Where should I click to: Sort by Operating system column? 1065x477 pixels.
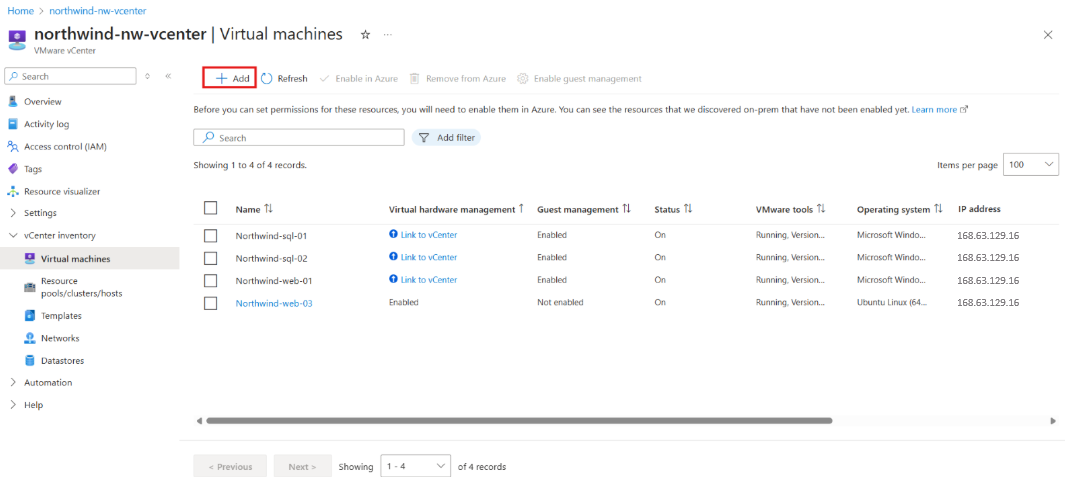tap(899, 209)
